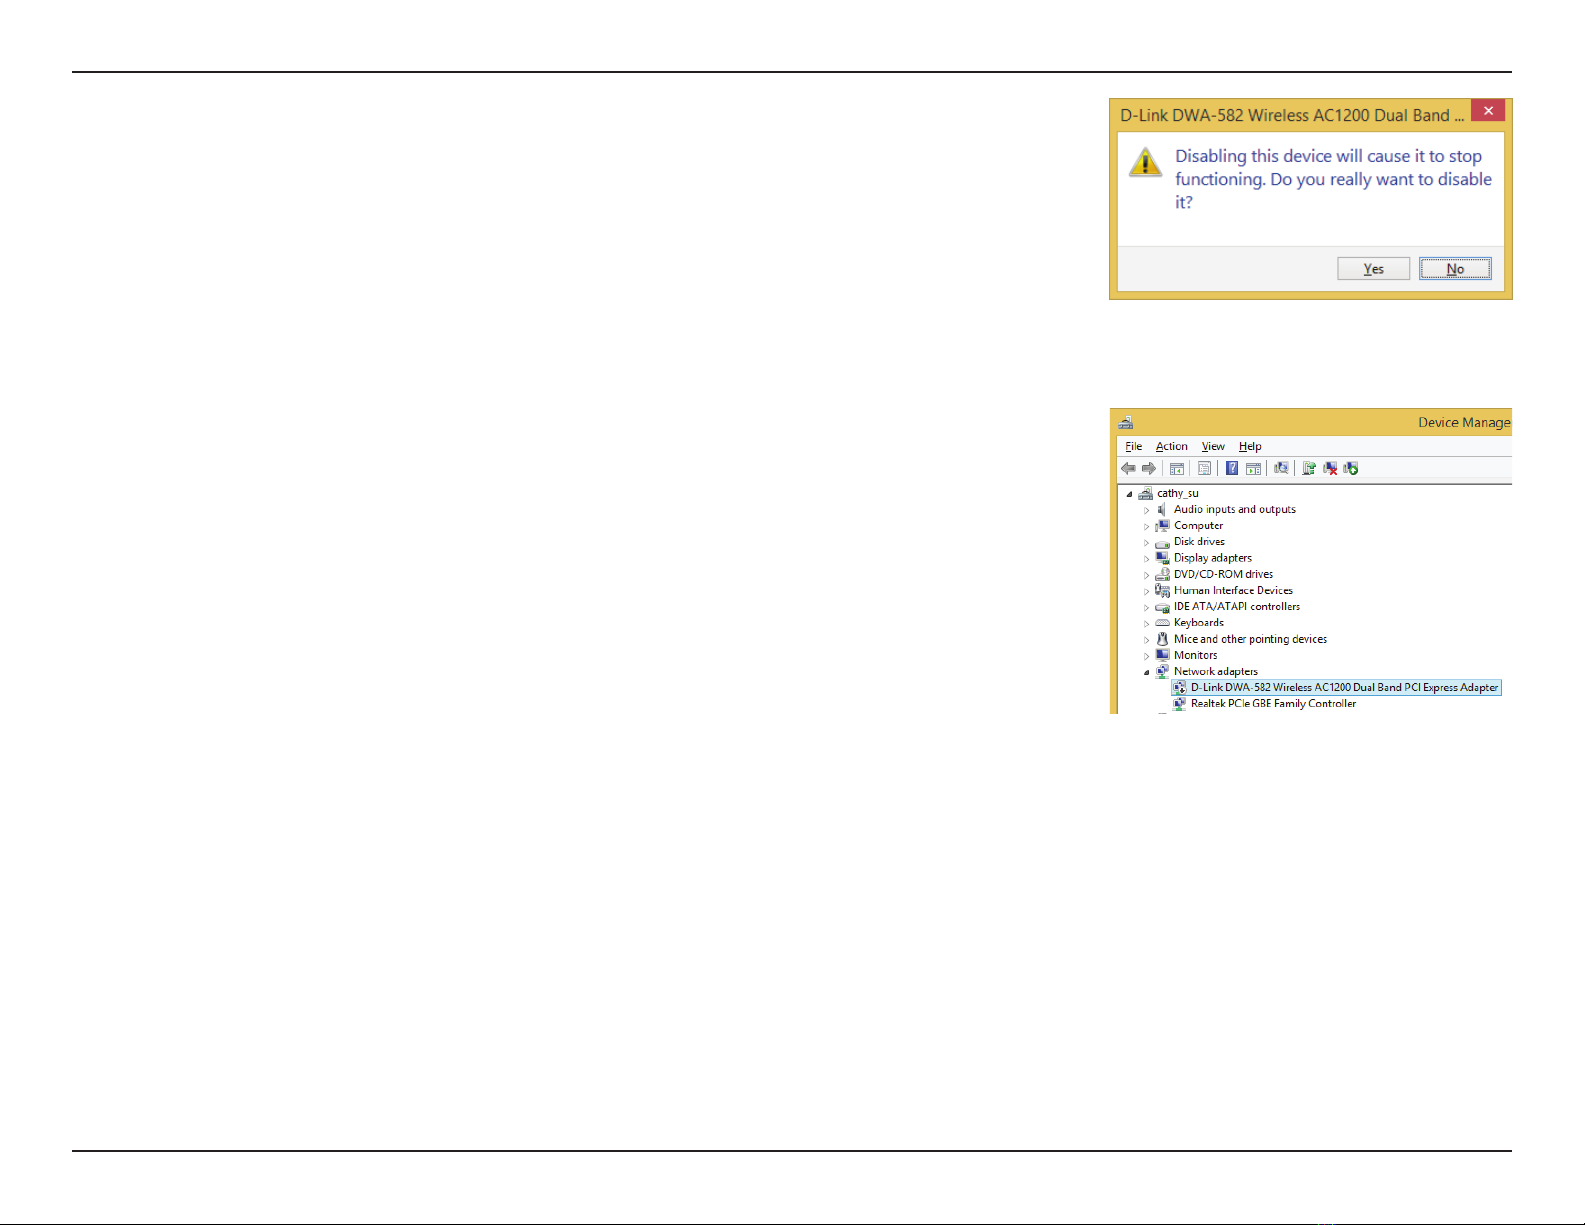Screen dimensions: 1585x1225
Task: Open the View menu
Action: coord(1213,446)
